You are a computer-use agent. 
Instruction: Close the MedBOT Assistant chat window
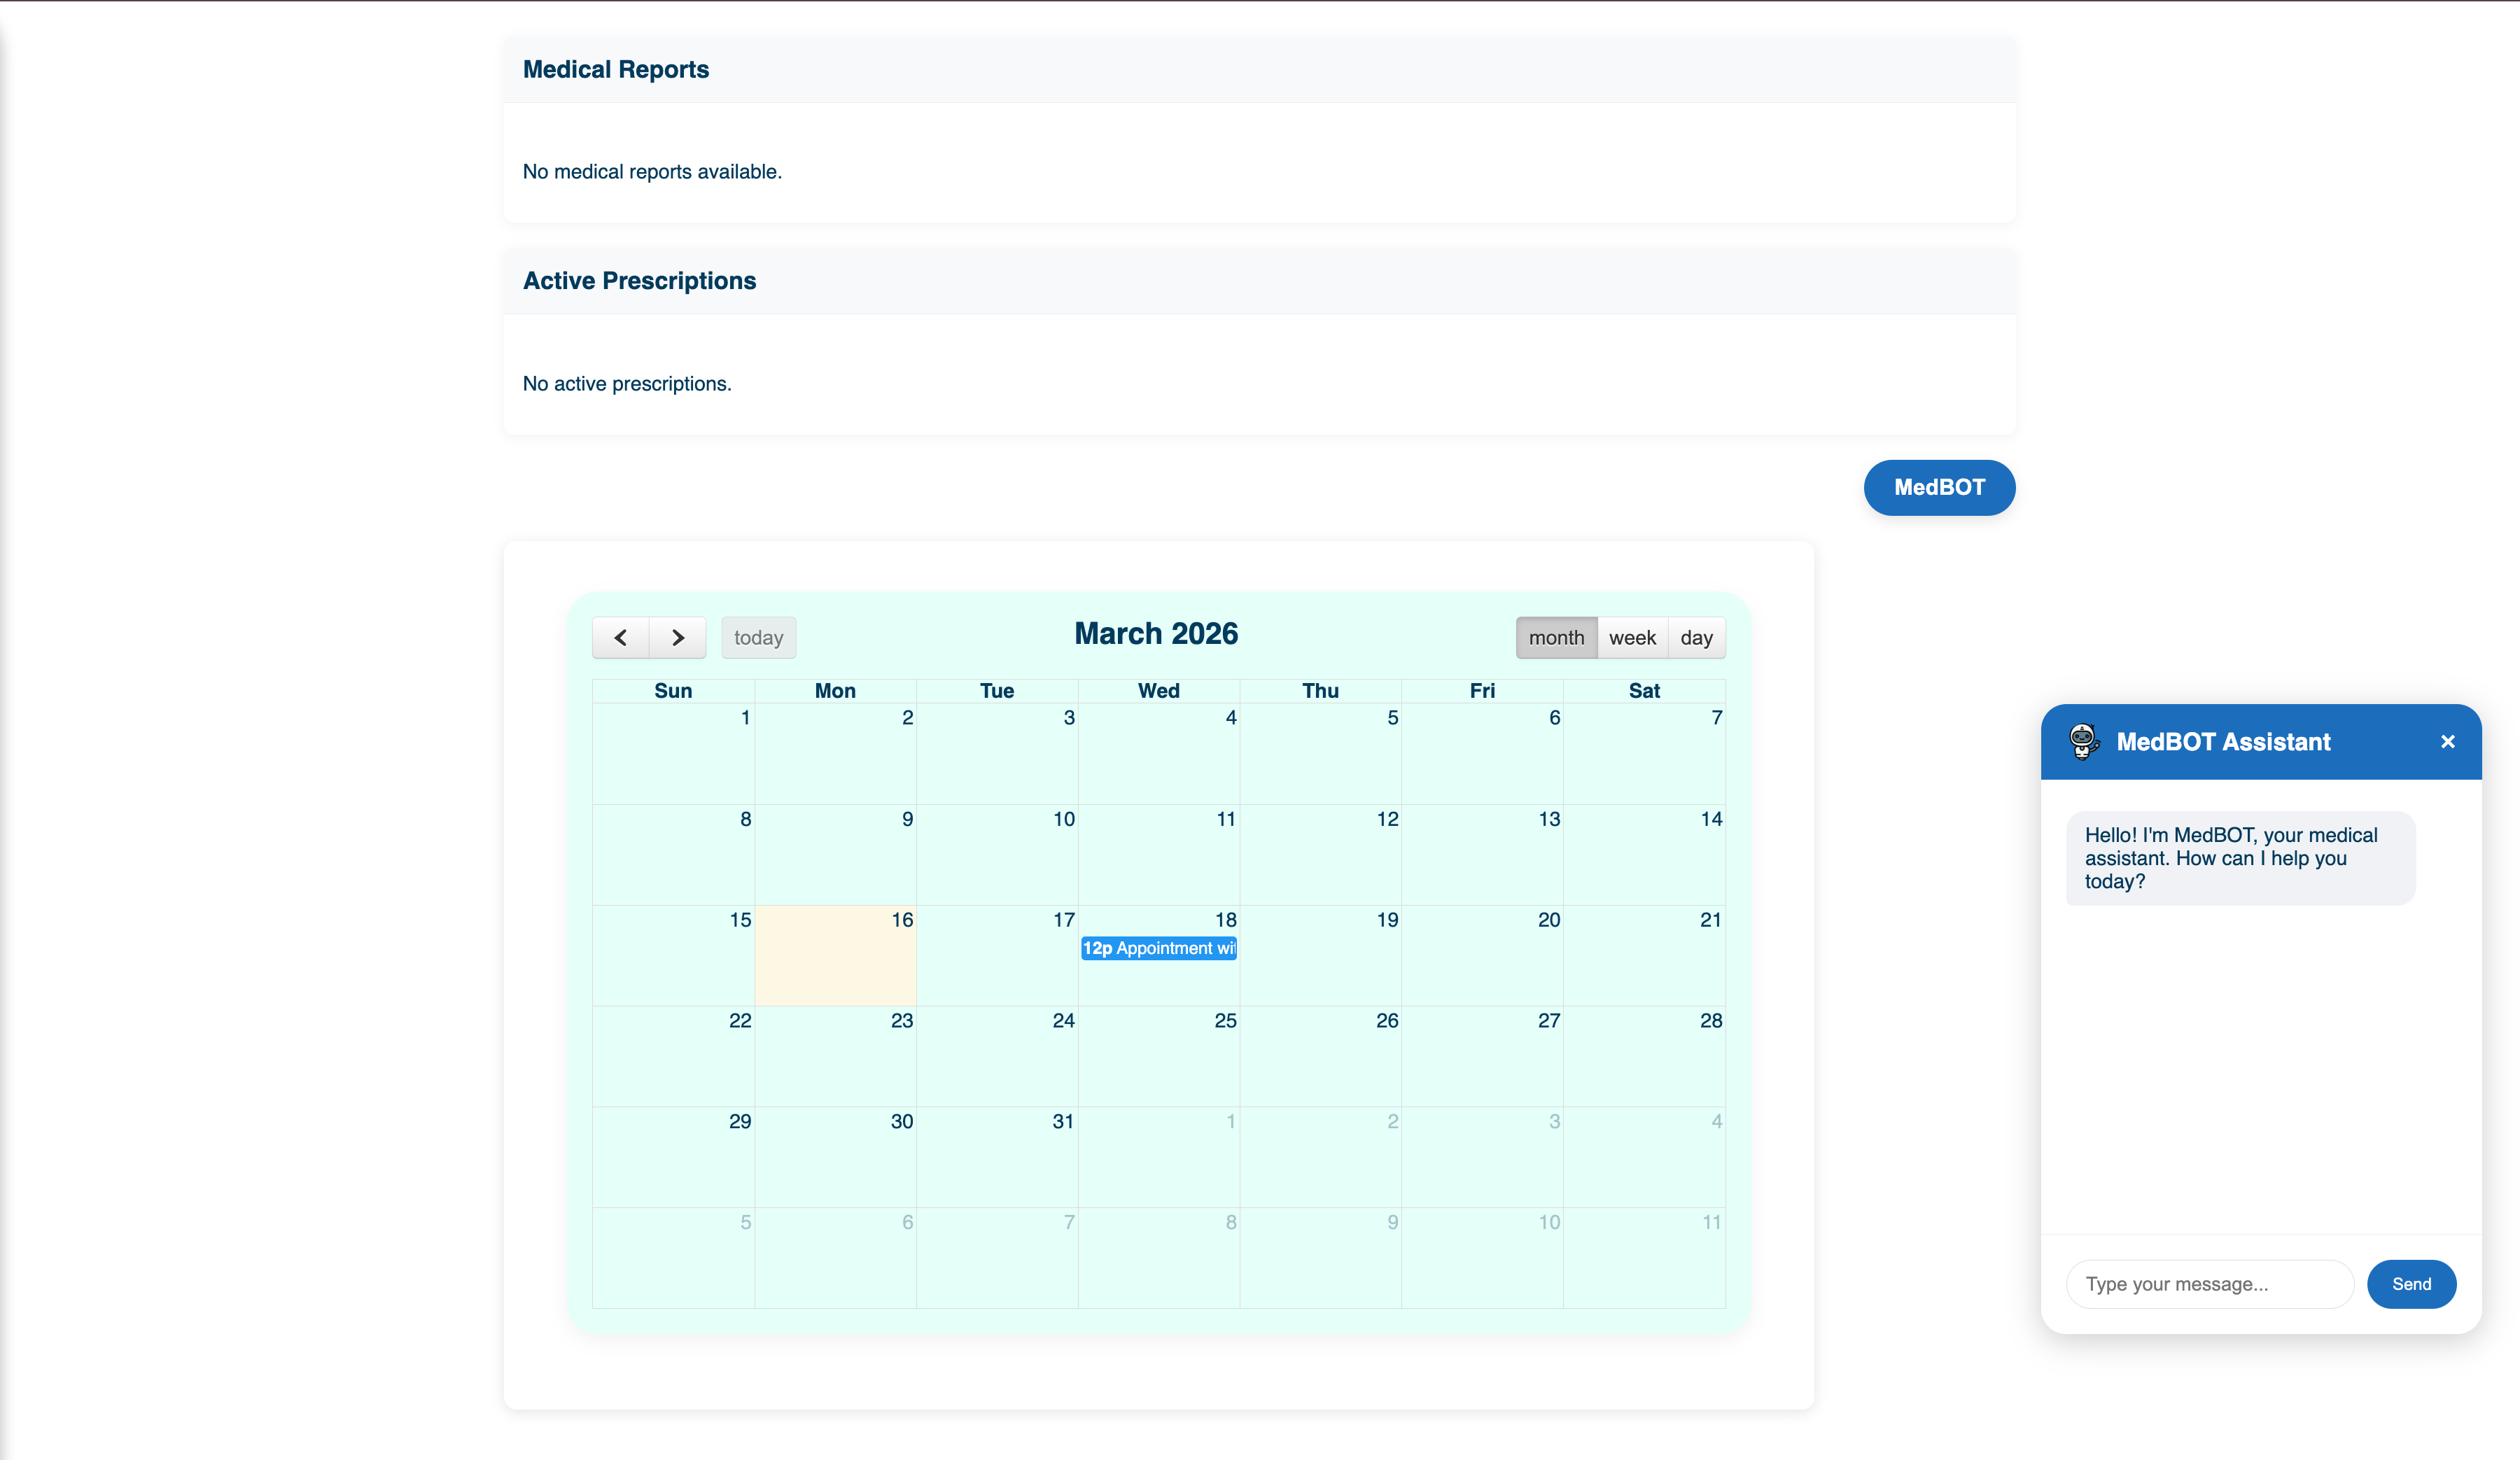click(x=2448, y=741)
